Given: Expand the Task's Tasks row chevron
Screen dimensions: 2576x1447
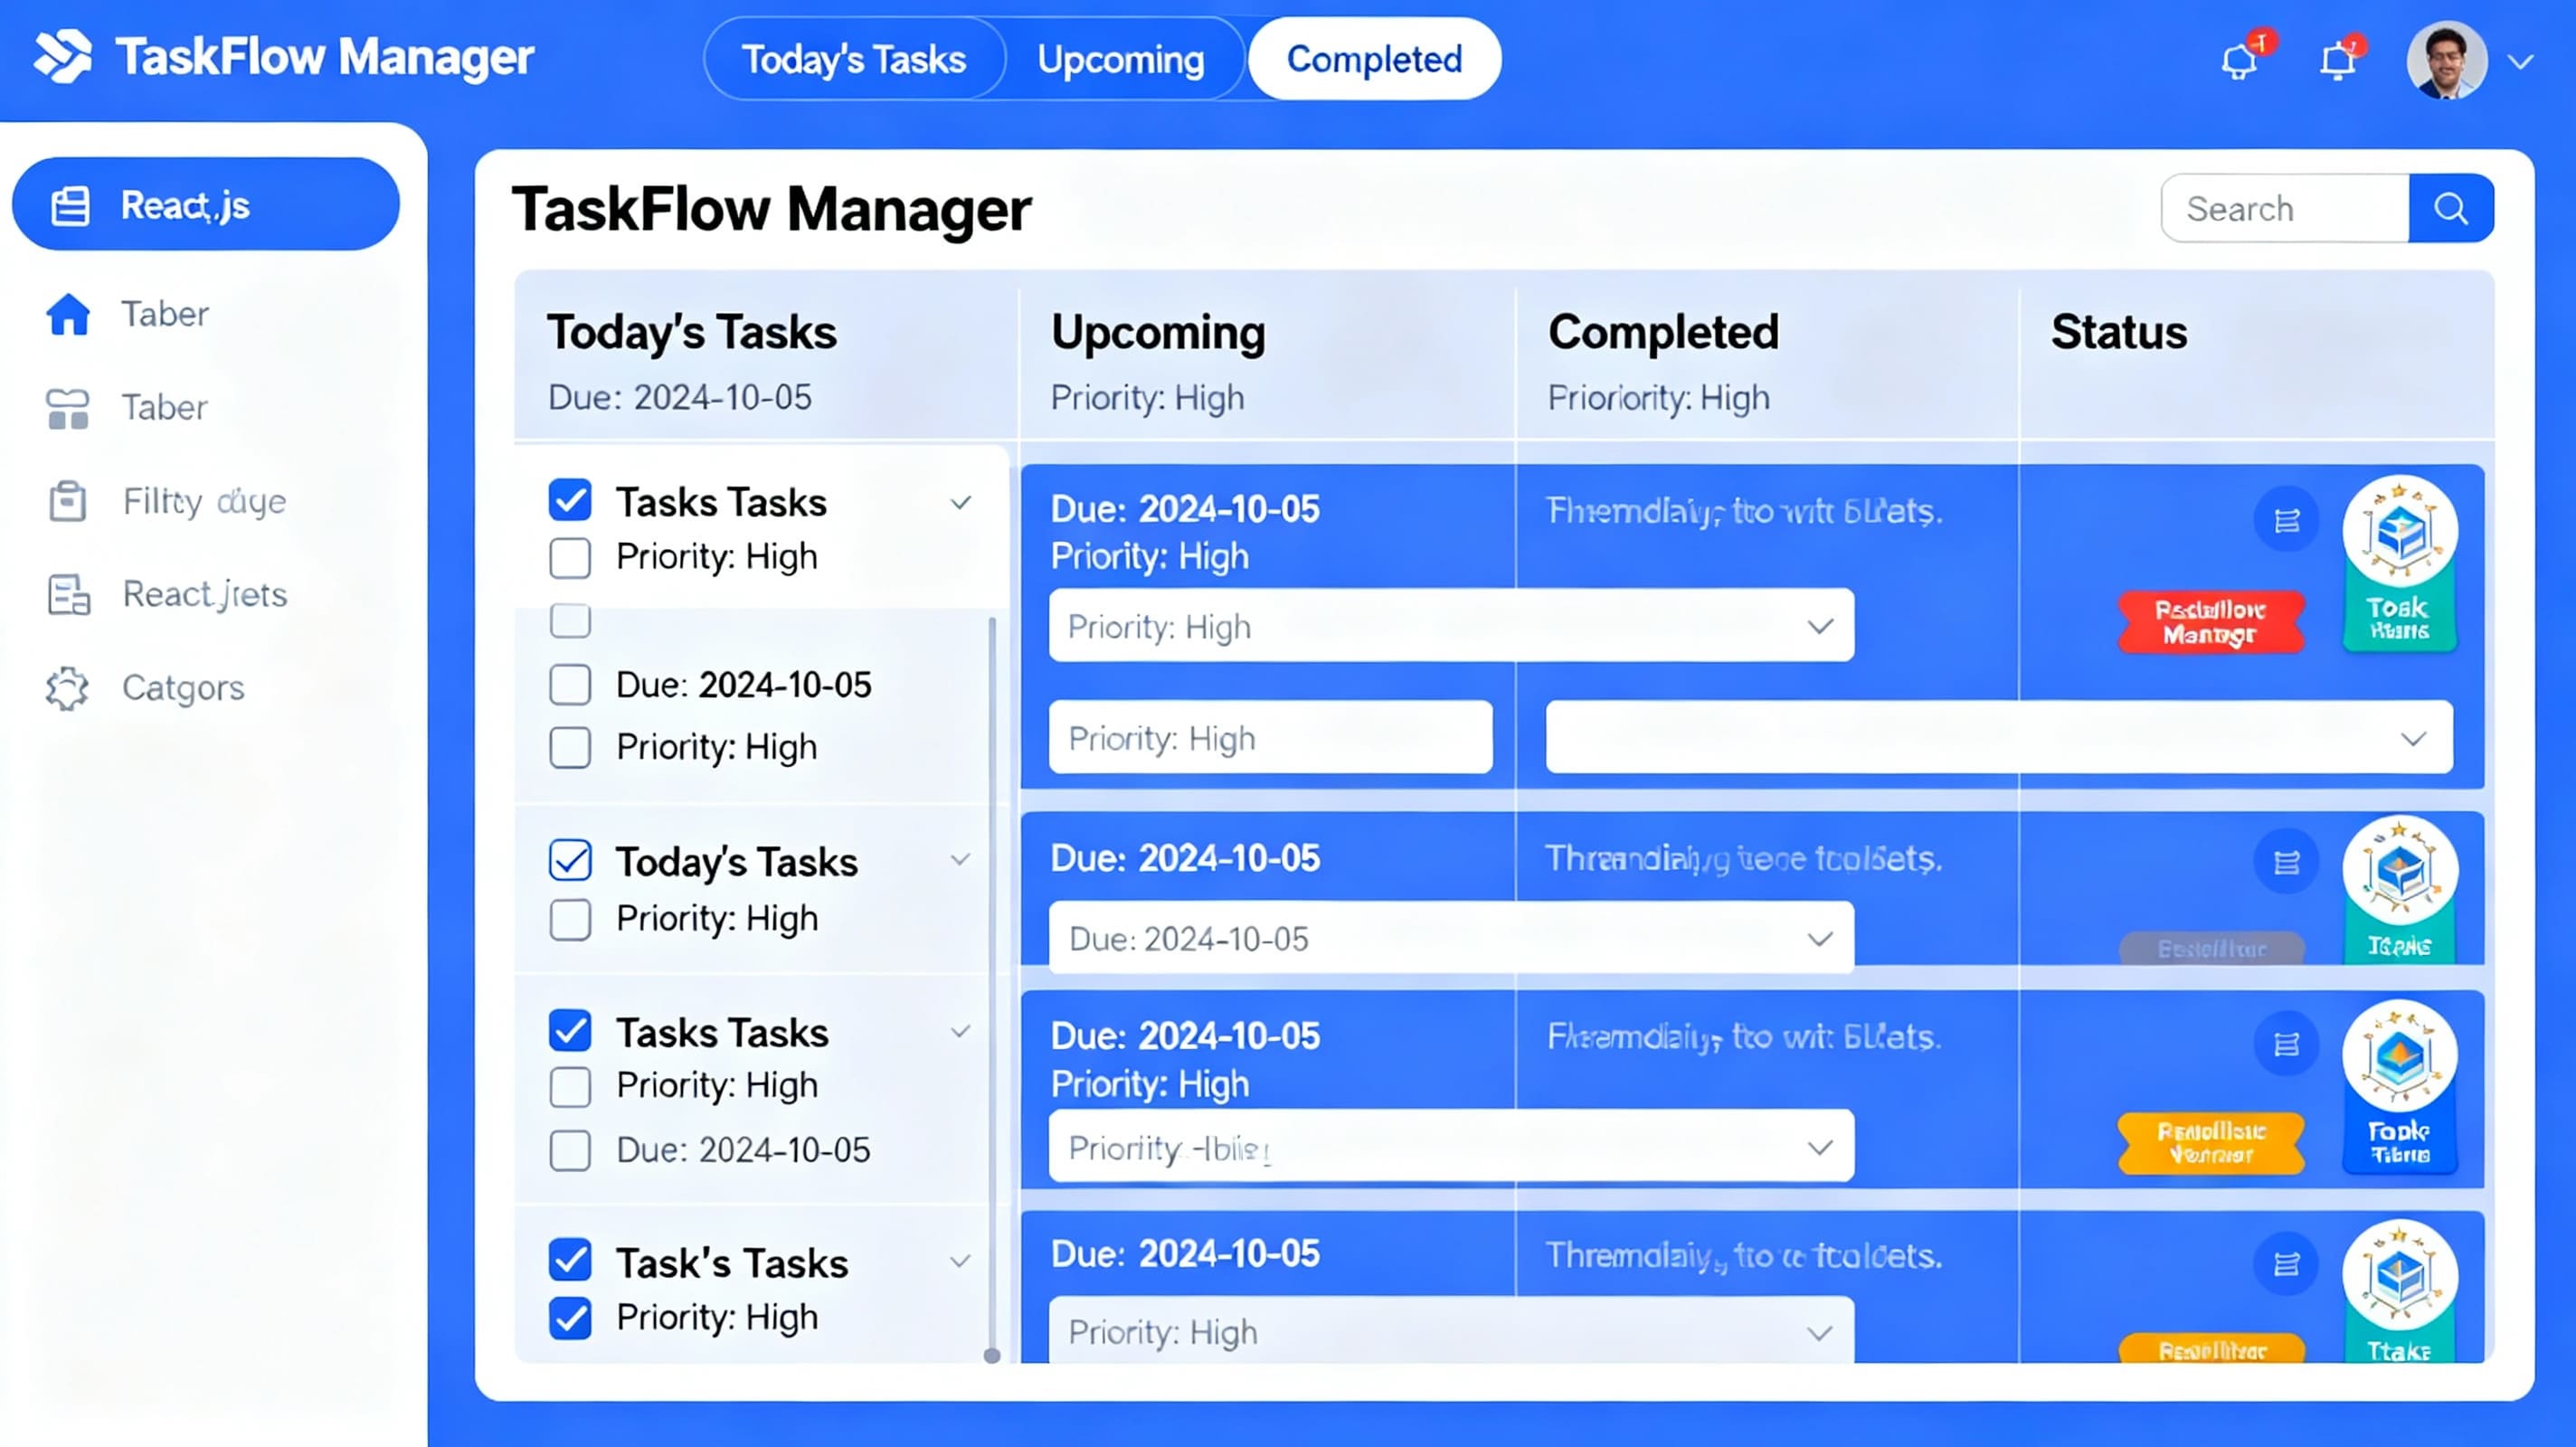Looking at the screenshot, I should coord(961,1262).
